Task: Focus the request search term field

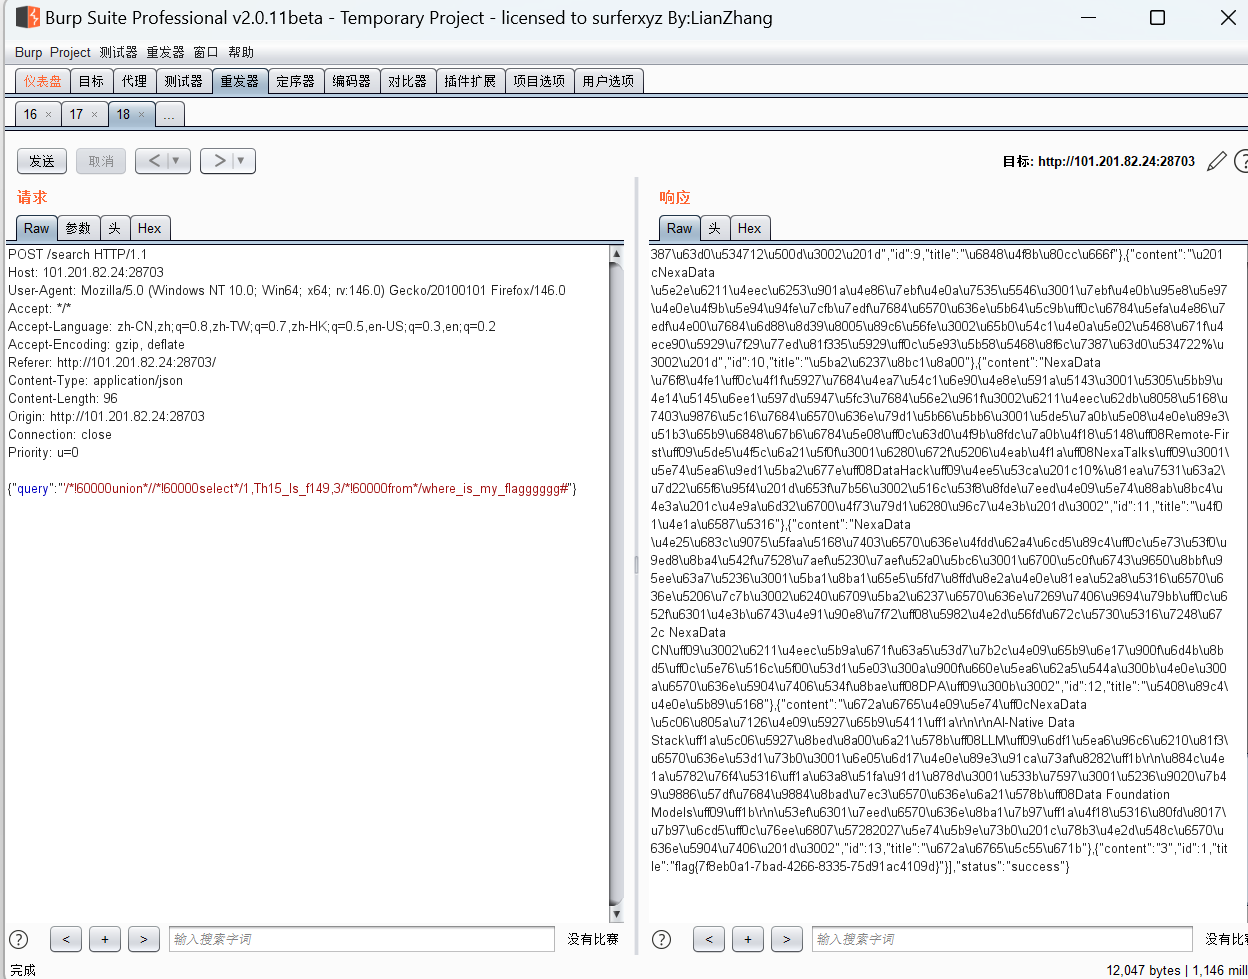Action: coord(361,939)
